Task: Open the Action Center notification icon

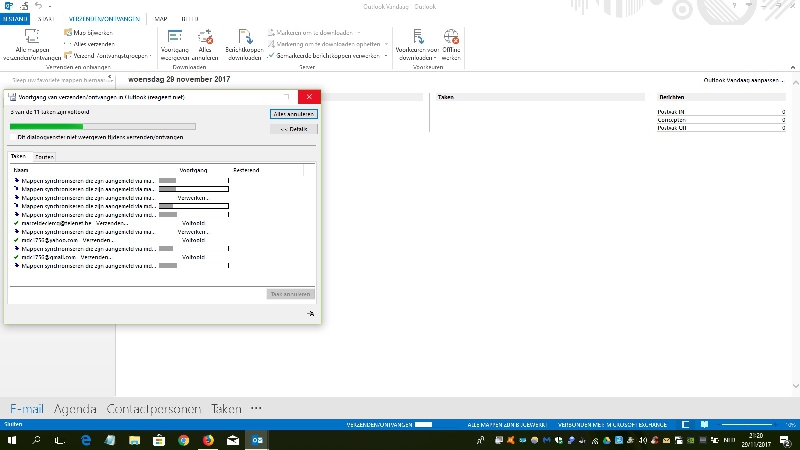Action: [786, 440]
